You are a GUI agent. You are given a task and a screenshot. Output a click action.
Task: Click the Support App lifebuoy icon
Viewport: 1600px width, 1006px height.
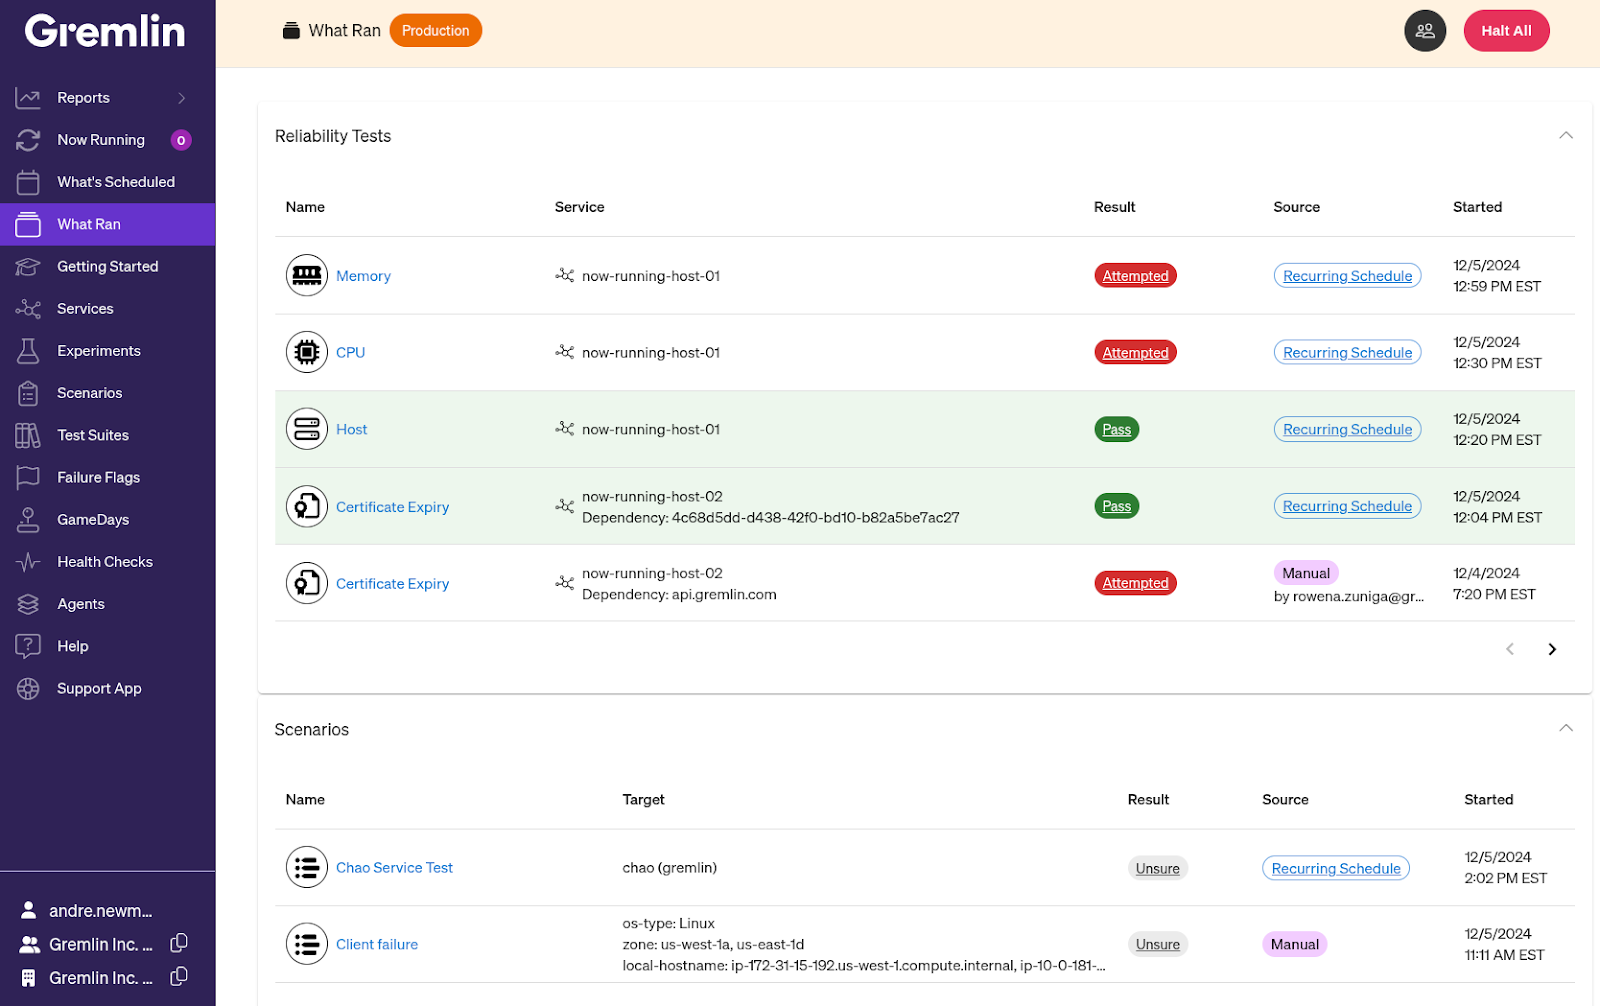coord(28,689)
